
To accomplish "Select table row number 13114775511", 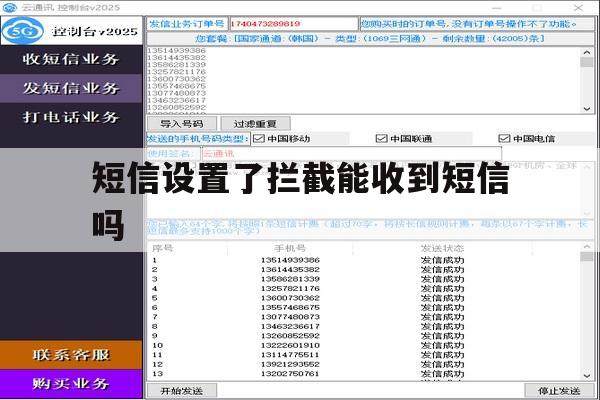I will point(290,355).
